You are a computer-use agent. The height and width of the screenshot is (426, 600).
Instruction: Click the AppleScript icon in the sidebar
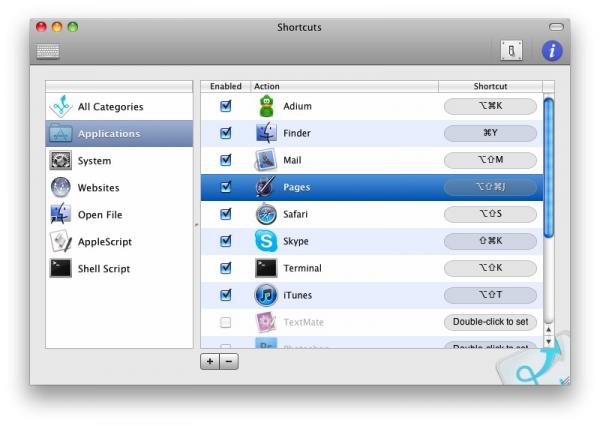60,241
